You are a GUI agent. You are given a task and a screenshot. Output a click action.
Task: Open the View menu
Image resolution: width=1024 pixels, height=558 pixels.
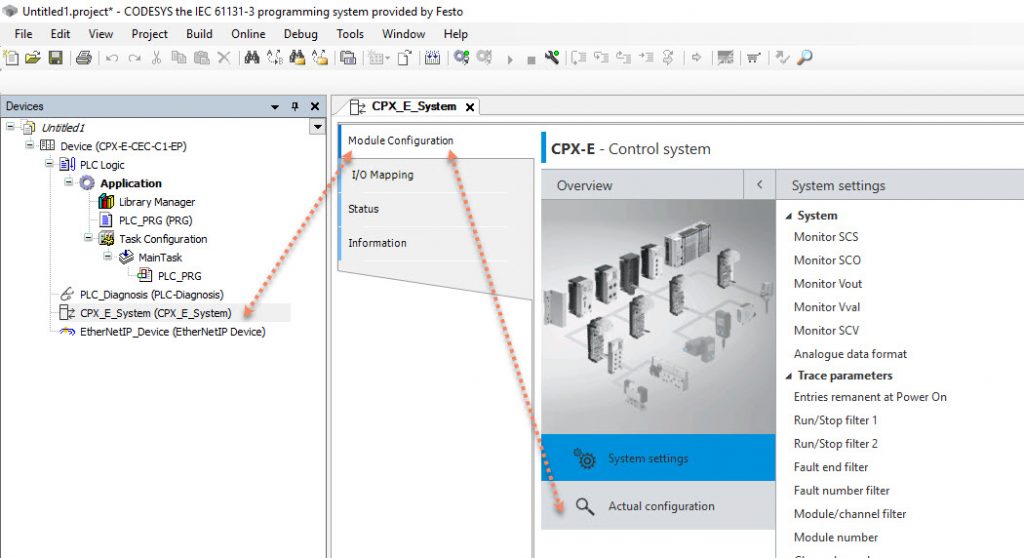[x=101, y=34]
